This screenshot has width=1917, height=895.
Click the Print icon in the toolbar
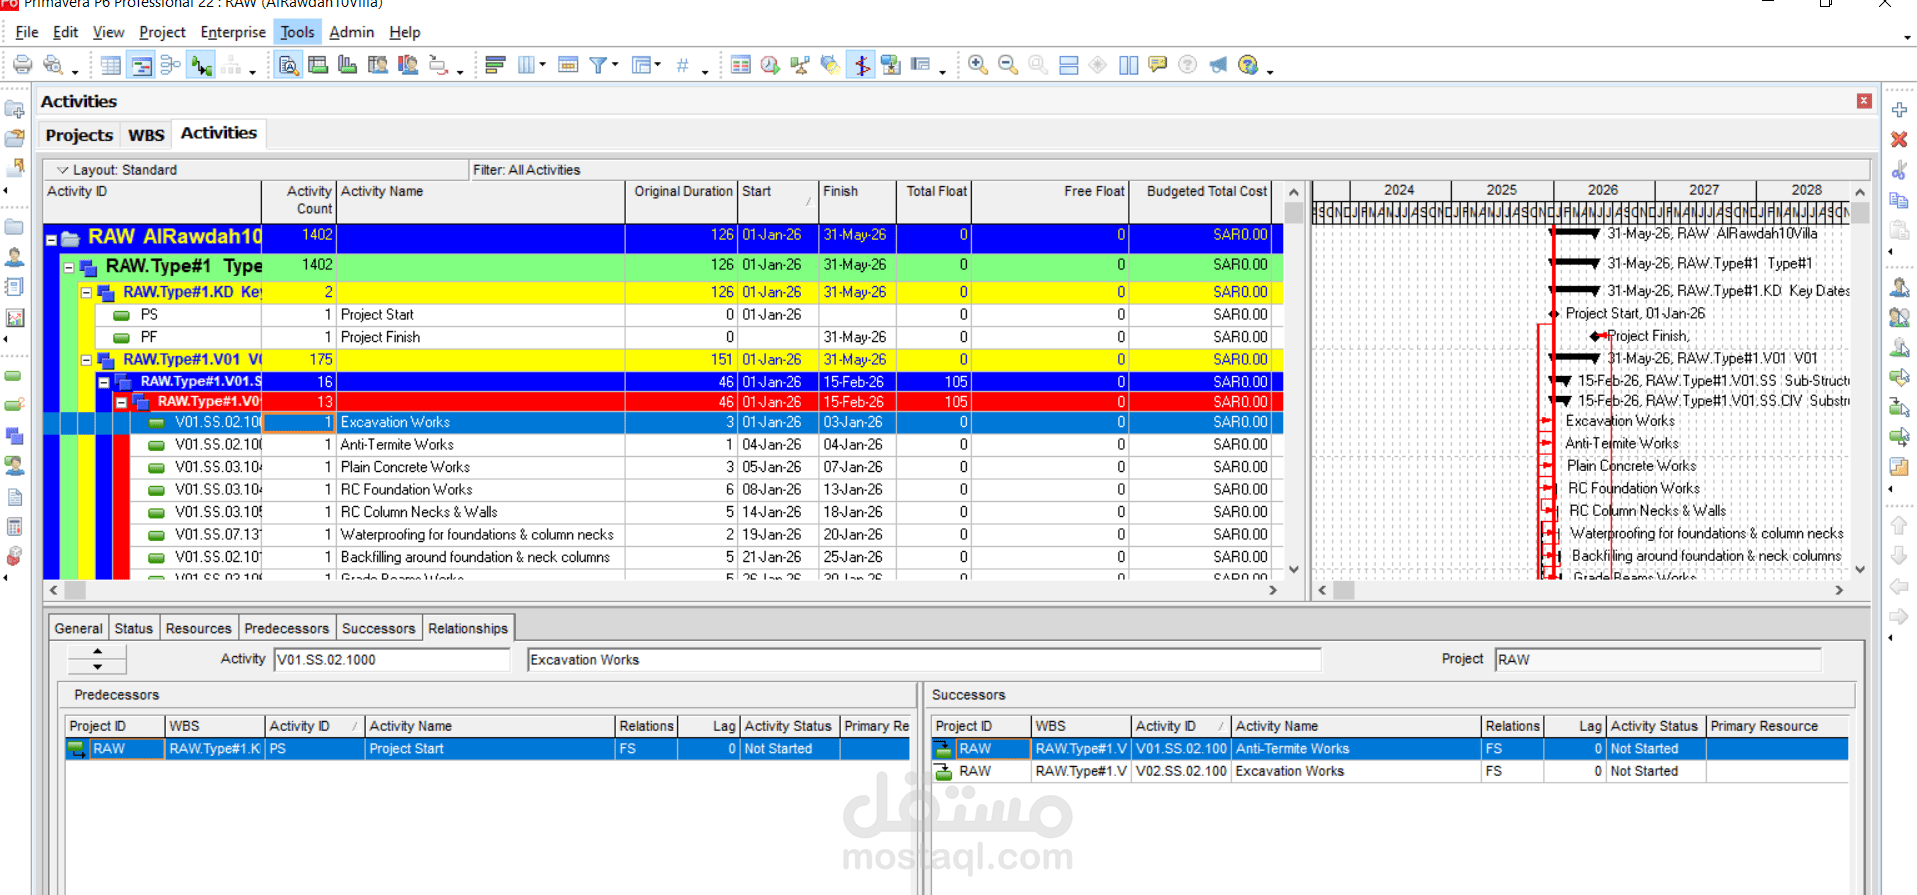tap(22, 65)
